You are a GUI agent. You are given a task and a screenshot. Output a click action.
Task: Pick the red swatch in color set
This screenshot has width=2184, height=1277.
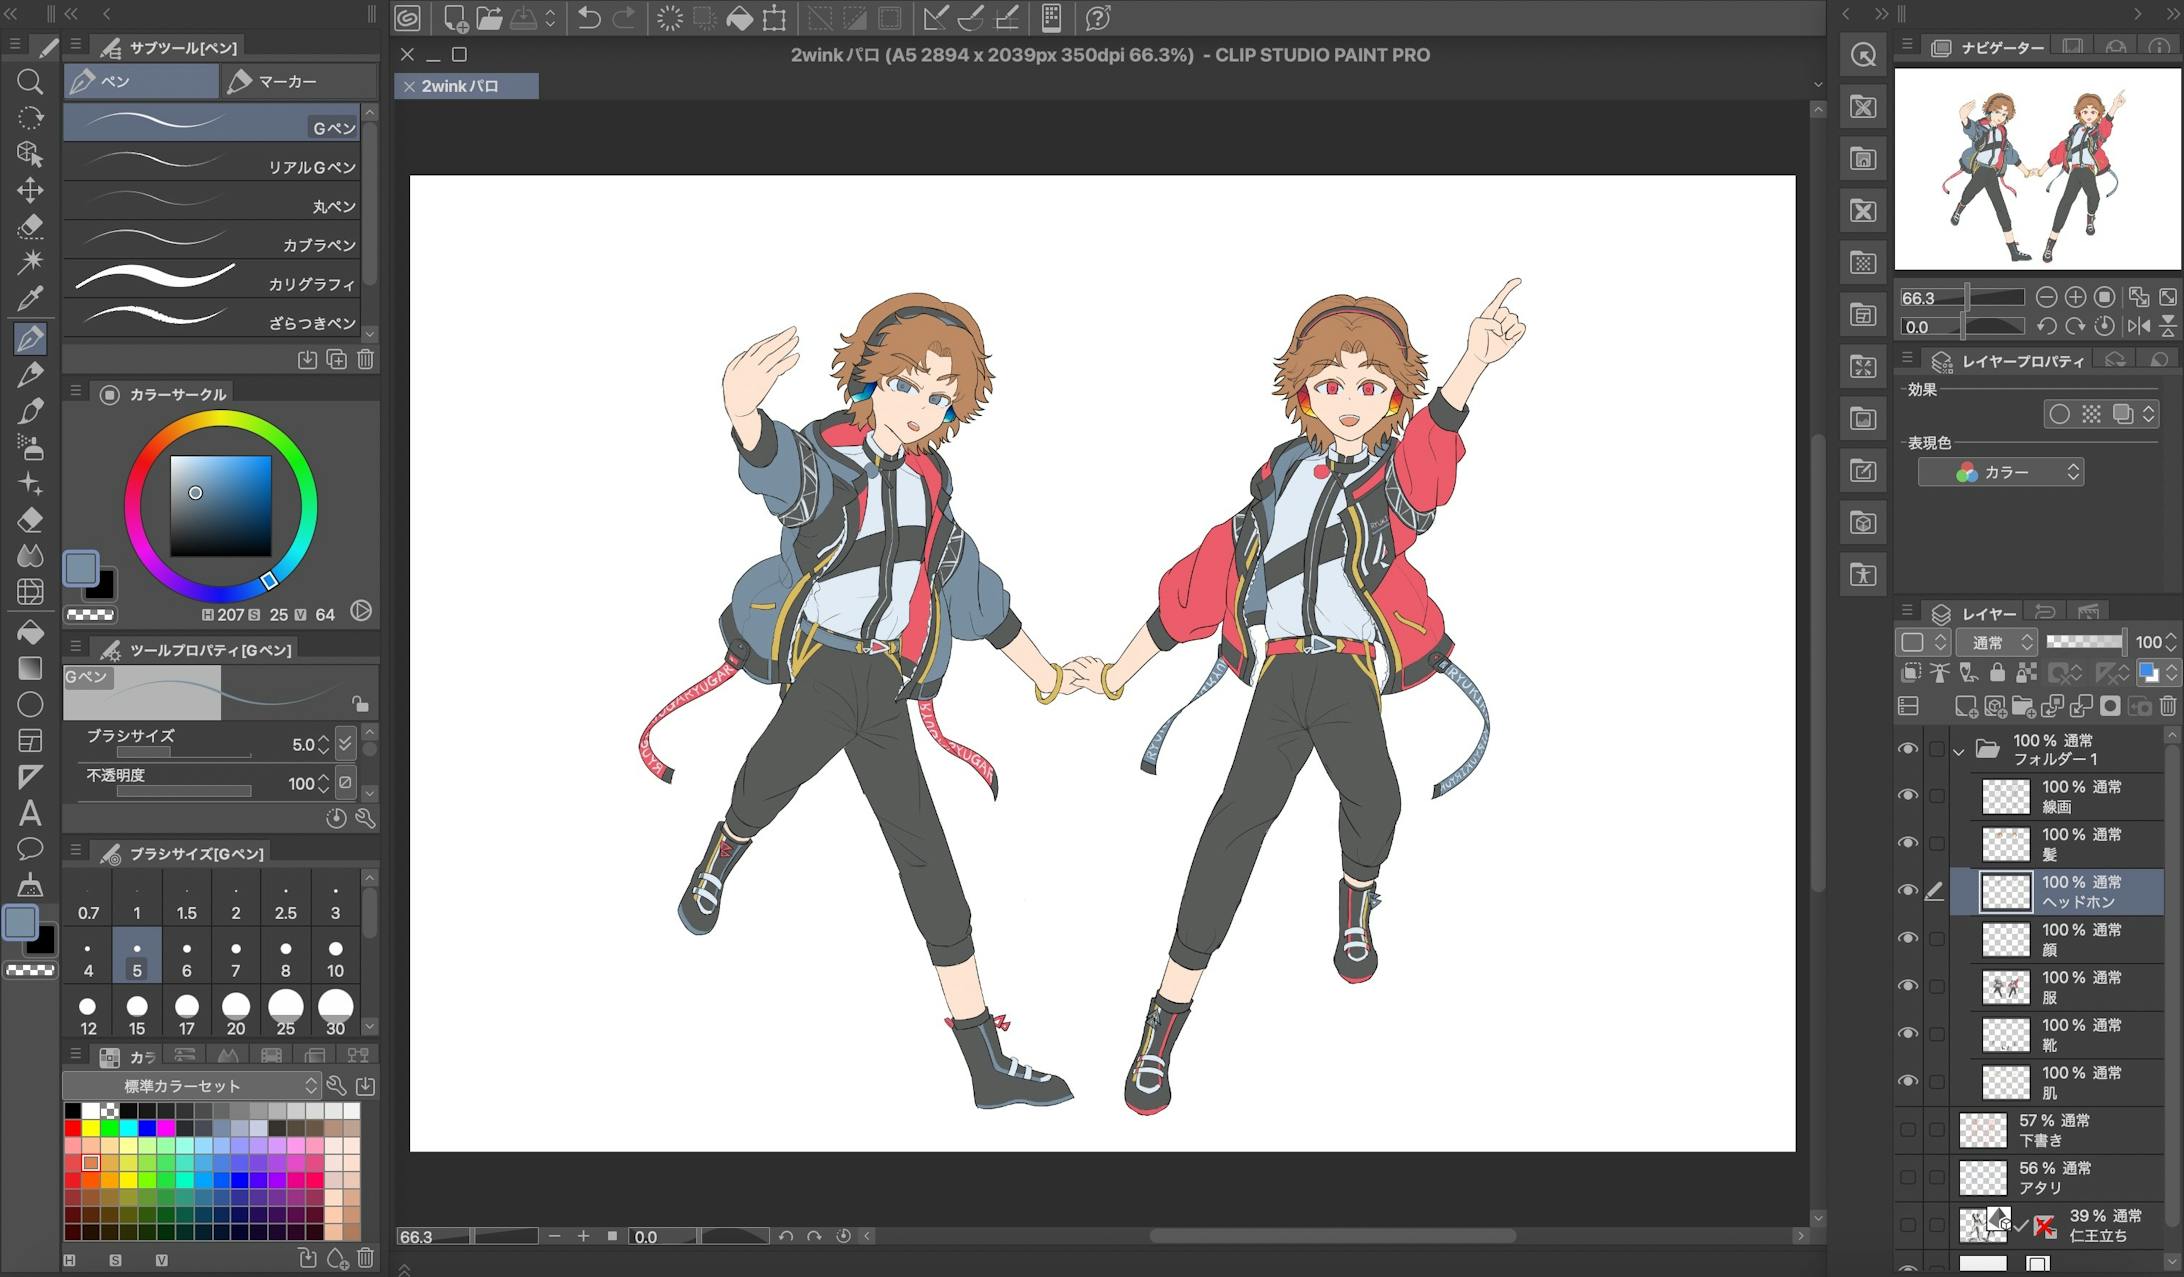pos(73,1129)
